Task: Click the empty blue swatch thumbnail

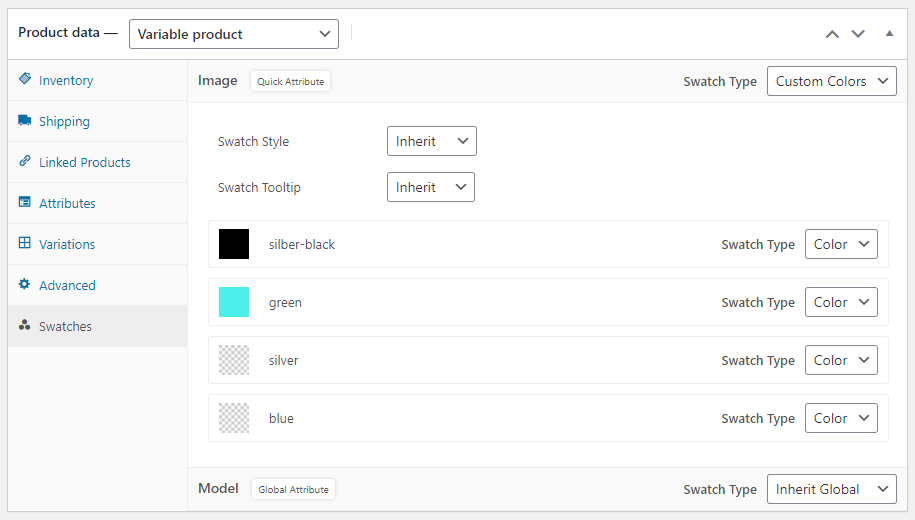Action: (234, 418)
